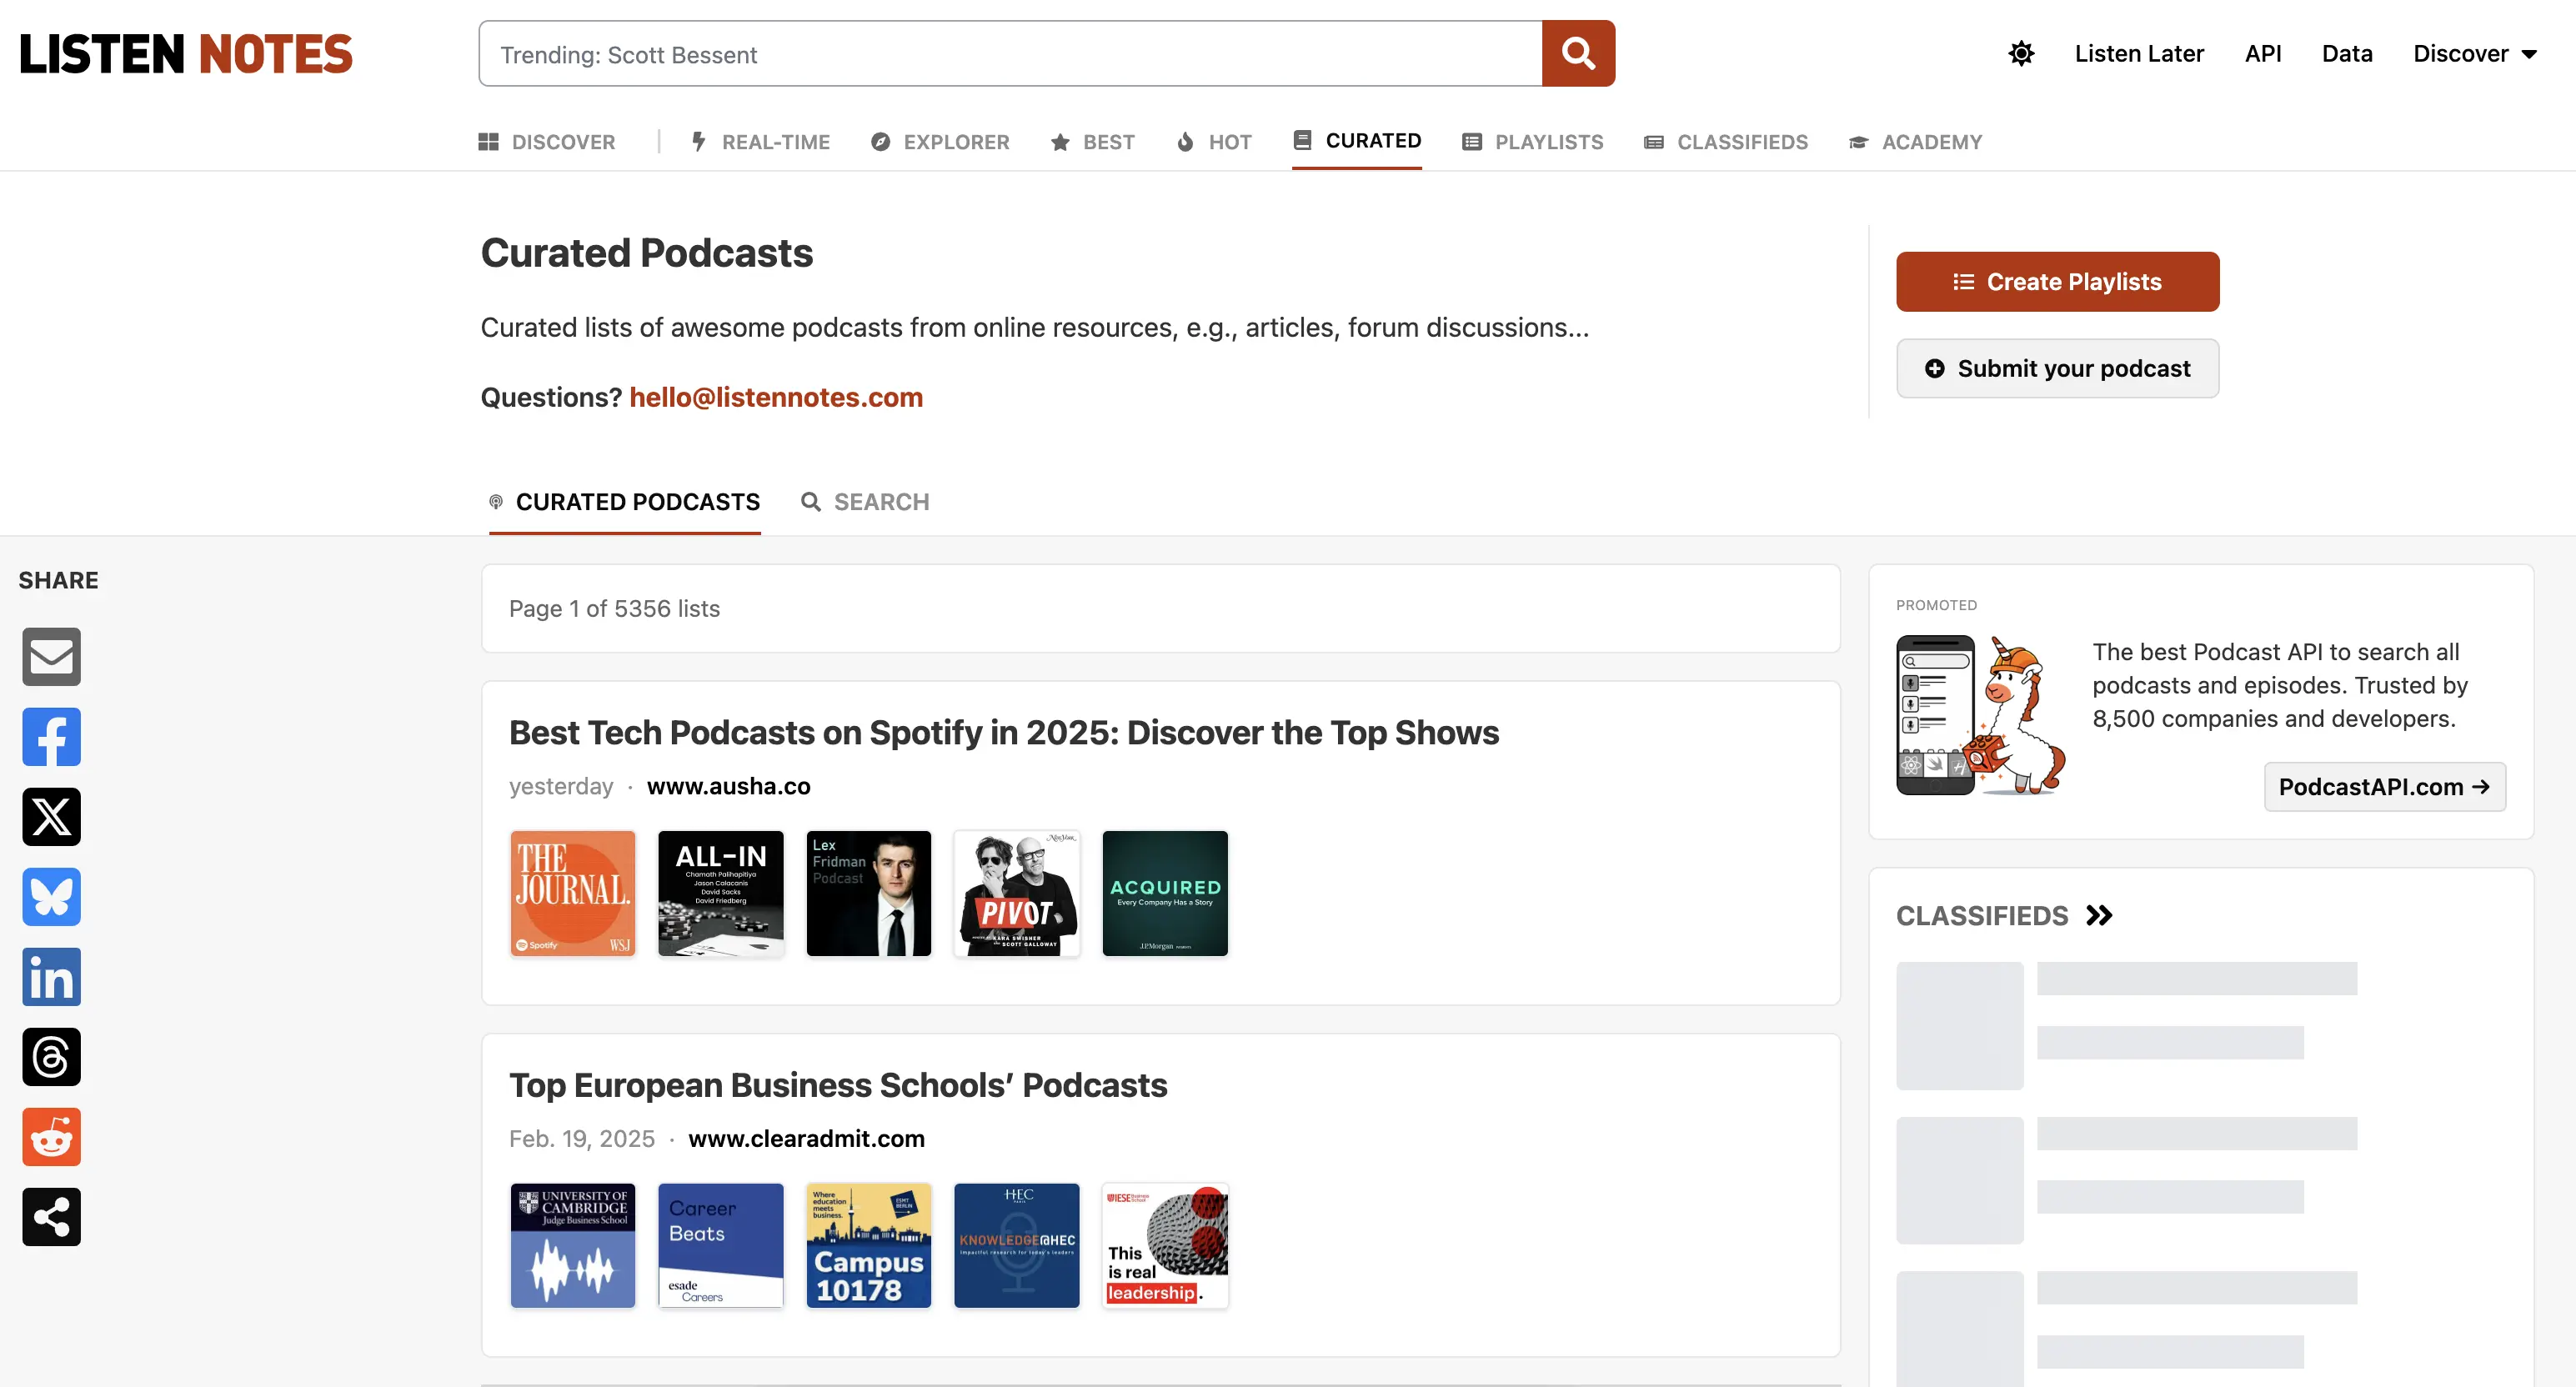Open Cambridge Judge Business School cover

pyautogui.click(x=573, y=1246)
